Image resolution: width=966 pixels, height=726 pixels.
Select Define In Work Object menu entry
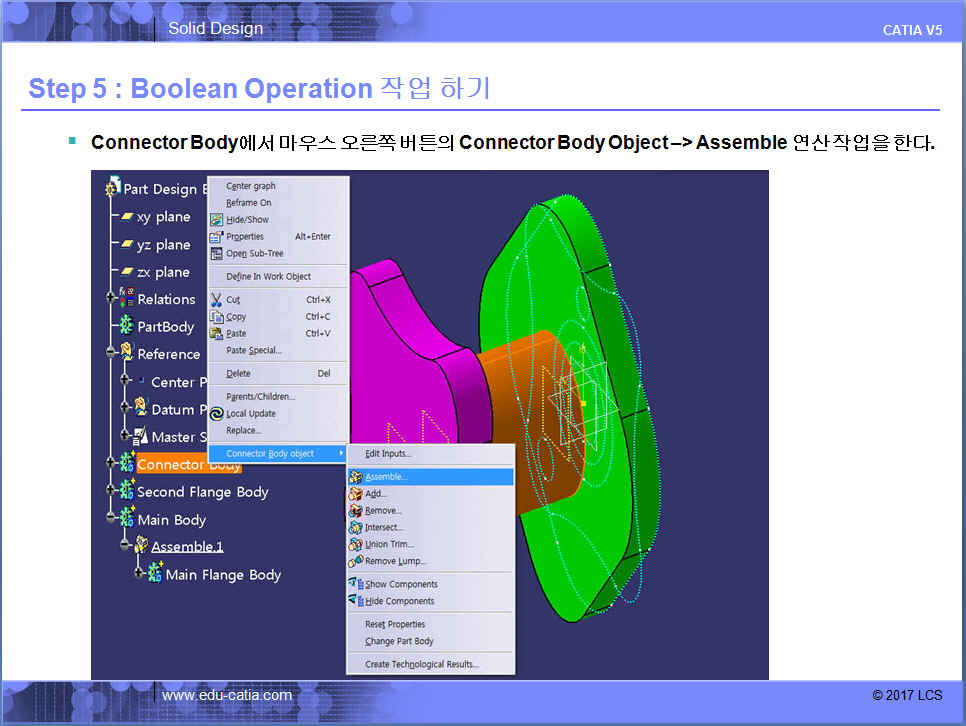268,276
